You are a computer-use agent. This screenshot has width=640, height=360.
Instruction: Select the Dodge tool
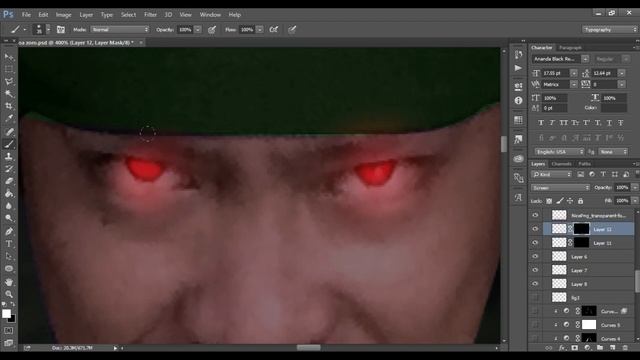pos(9,218)
